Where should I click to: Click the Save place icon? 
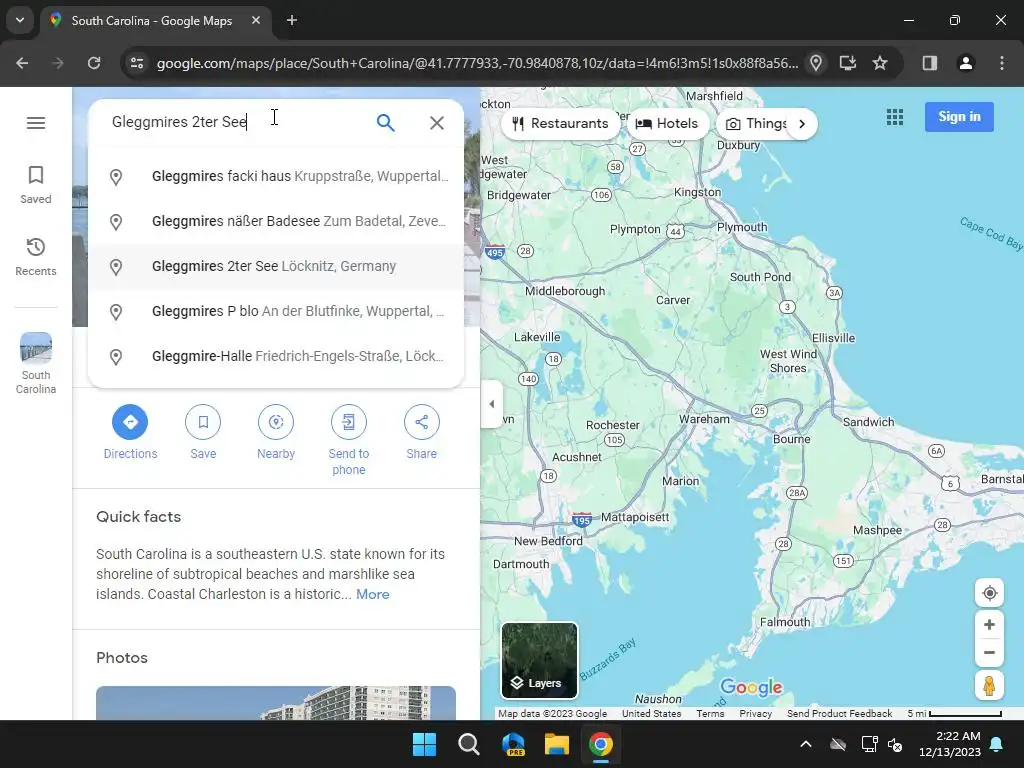click(x=203, y=422)
